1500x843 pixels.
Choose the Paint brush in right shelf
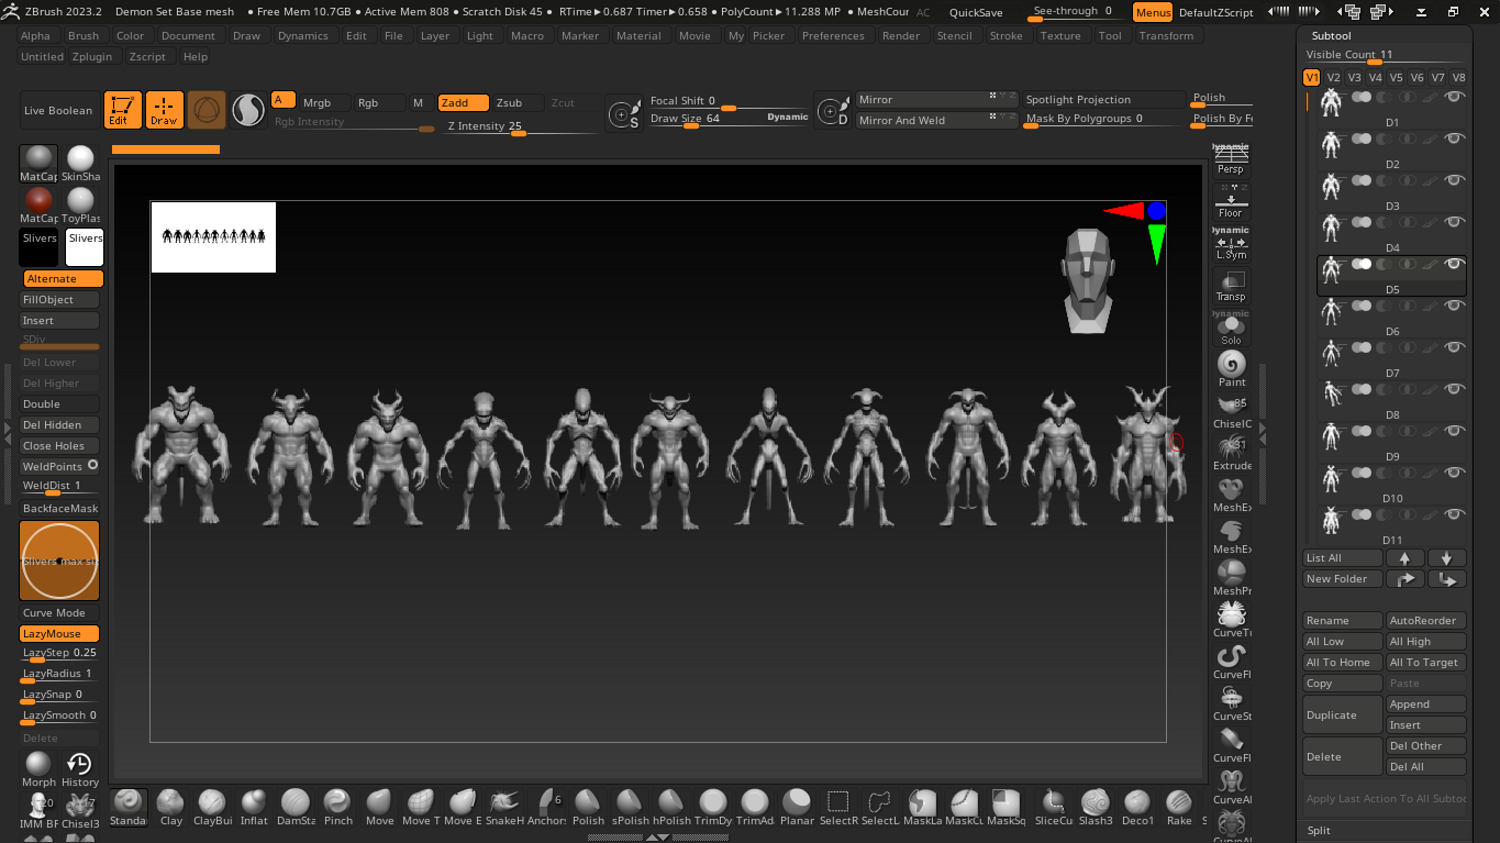[1232, 368]
